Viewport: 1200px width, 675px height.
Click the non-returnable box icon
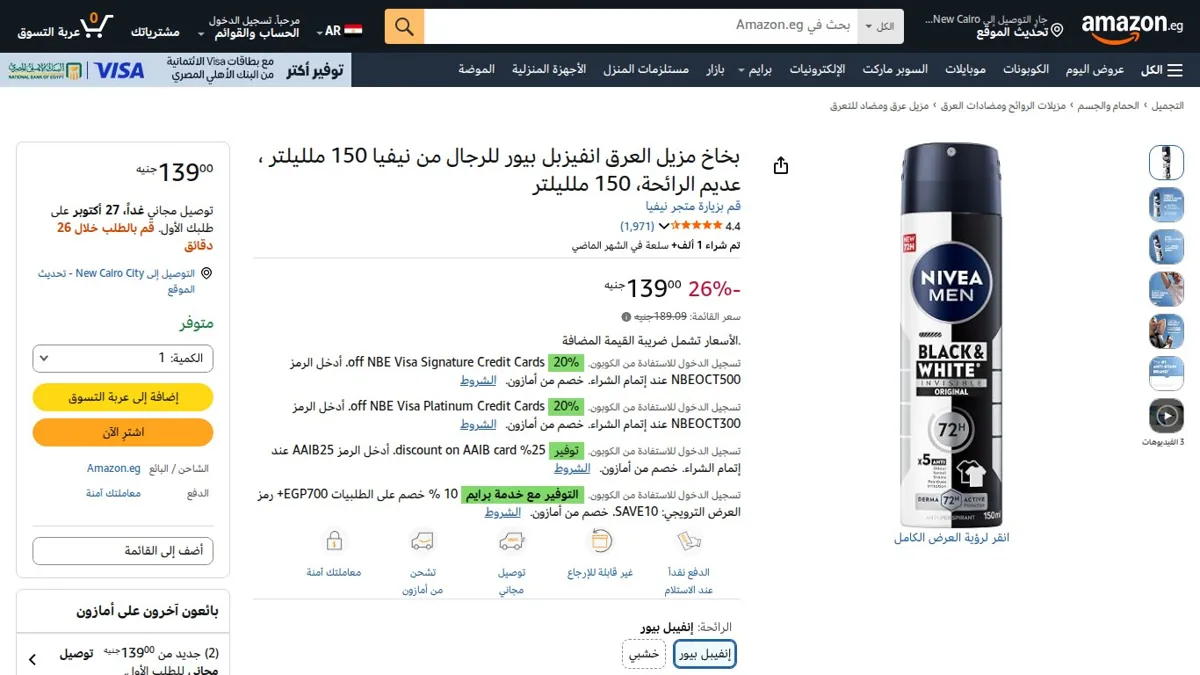coord(600,541)
